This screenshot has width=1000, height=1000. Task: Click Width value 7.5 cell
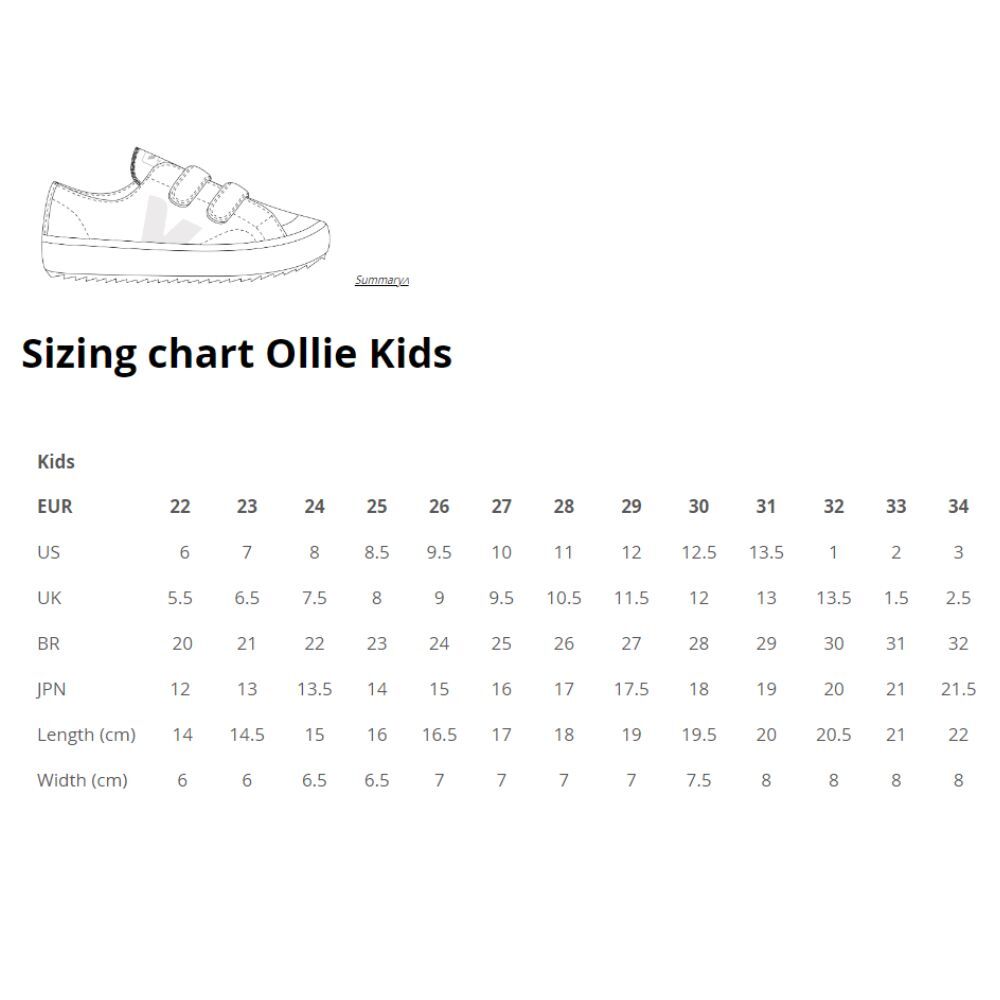click(698, 780)
